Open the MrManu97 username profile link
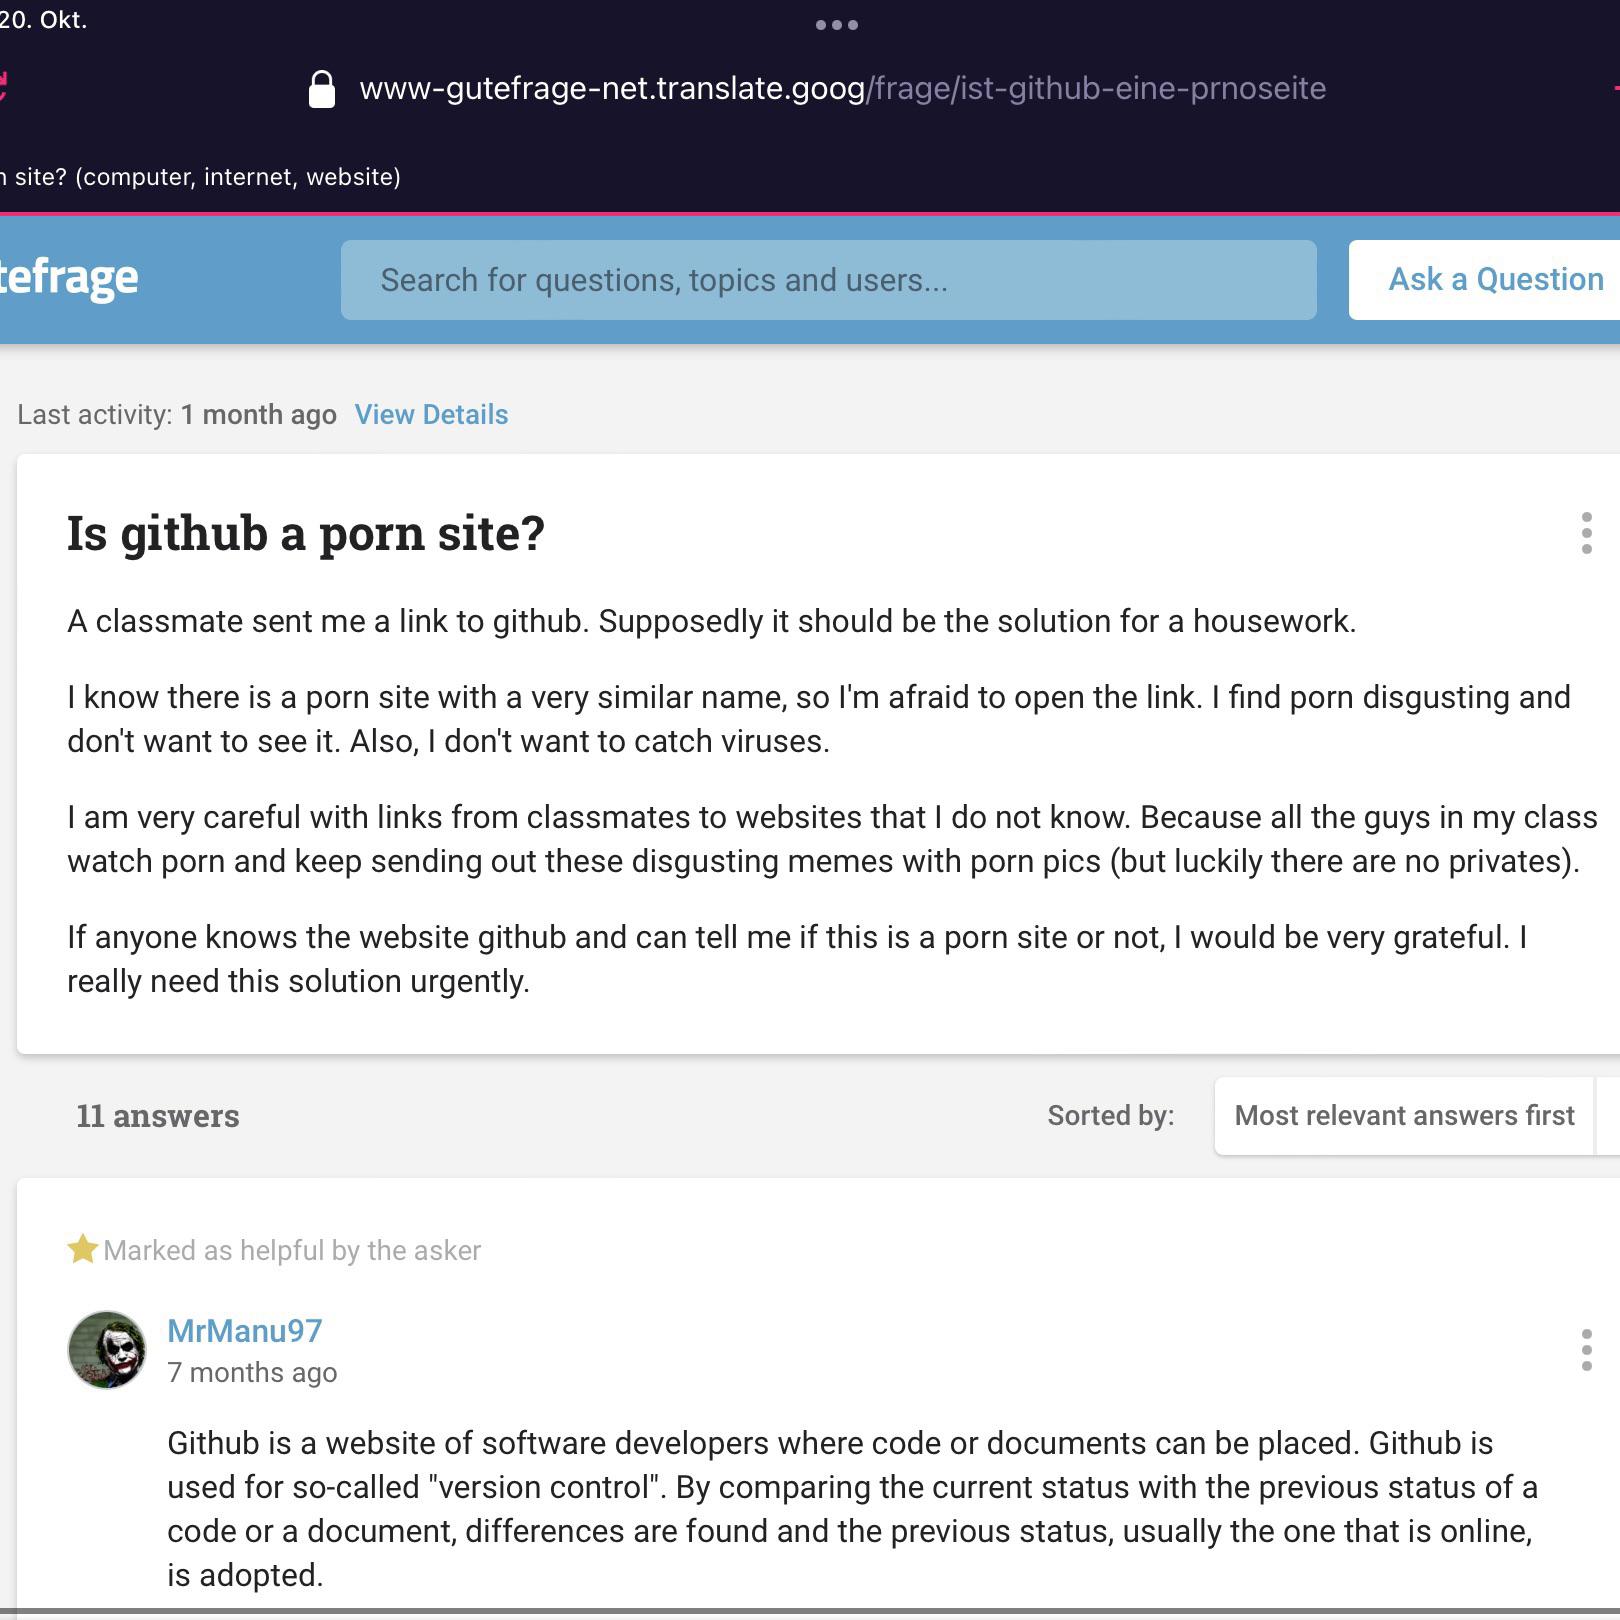 pyautogui.click(x=245, y=1331)
